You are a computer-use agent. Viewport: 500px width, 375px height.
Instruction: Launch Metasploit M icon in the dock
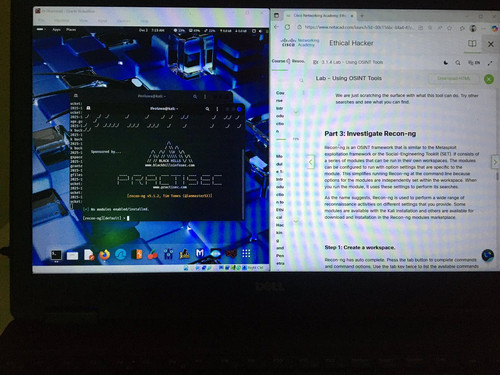tap(200, 254)
